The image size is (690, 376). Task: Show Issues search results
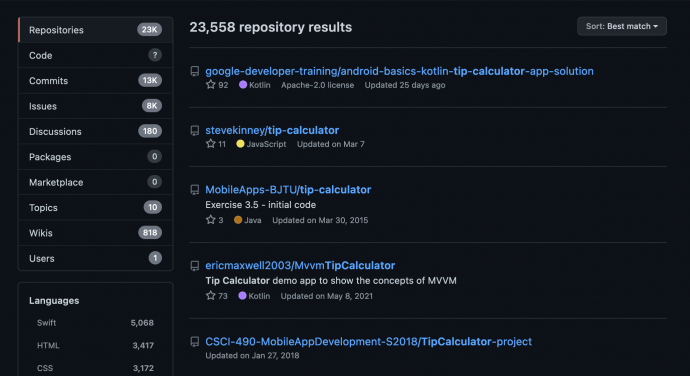95,106
